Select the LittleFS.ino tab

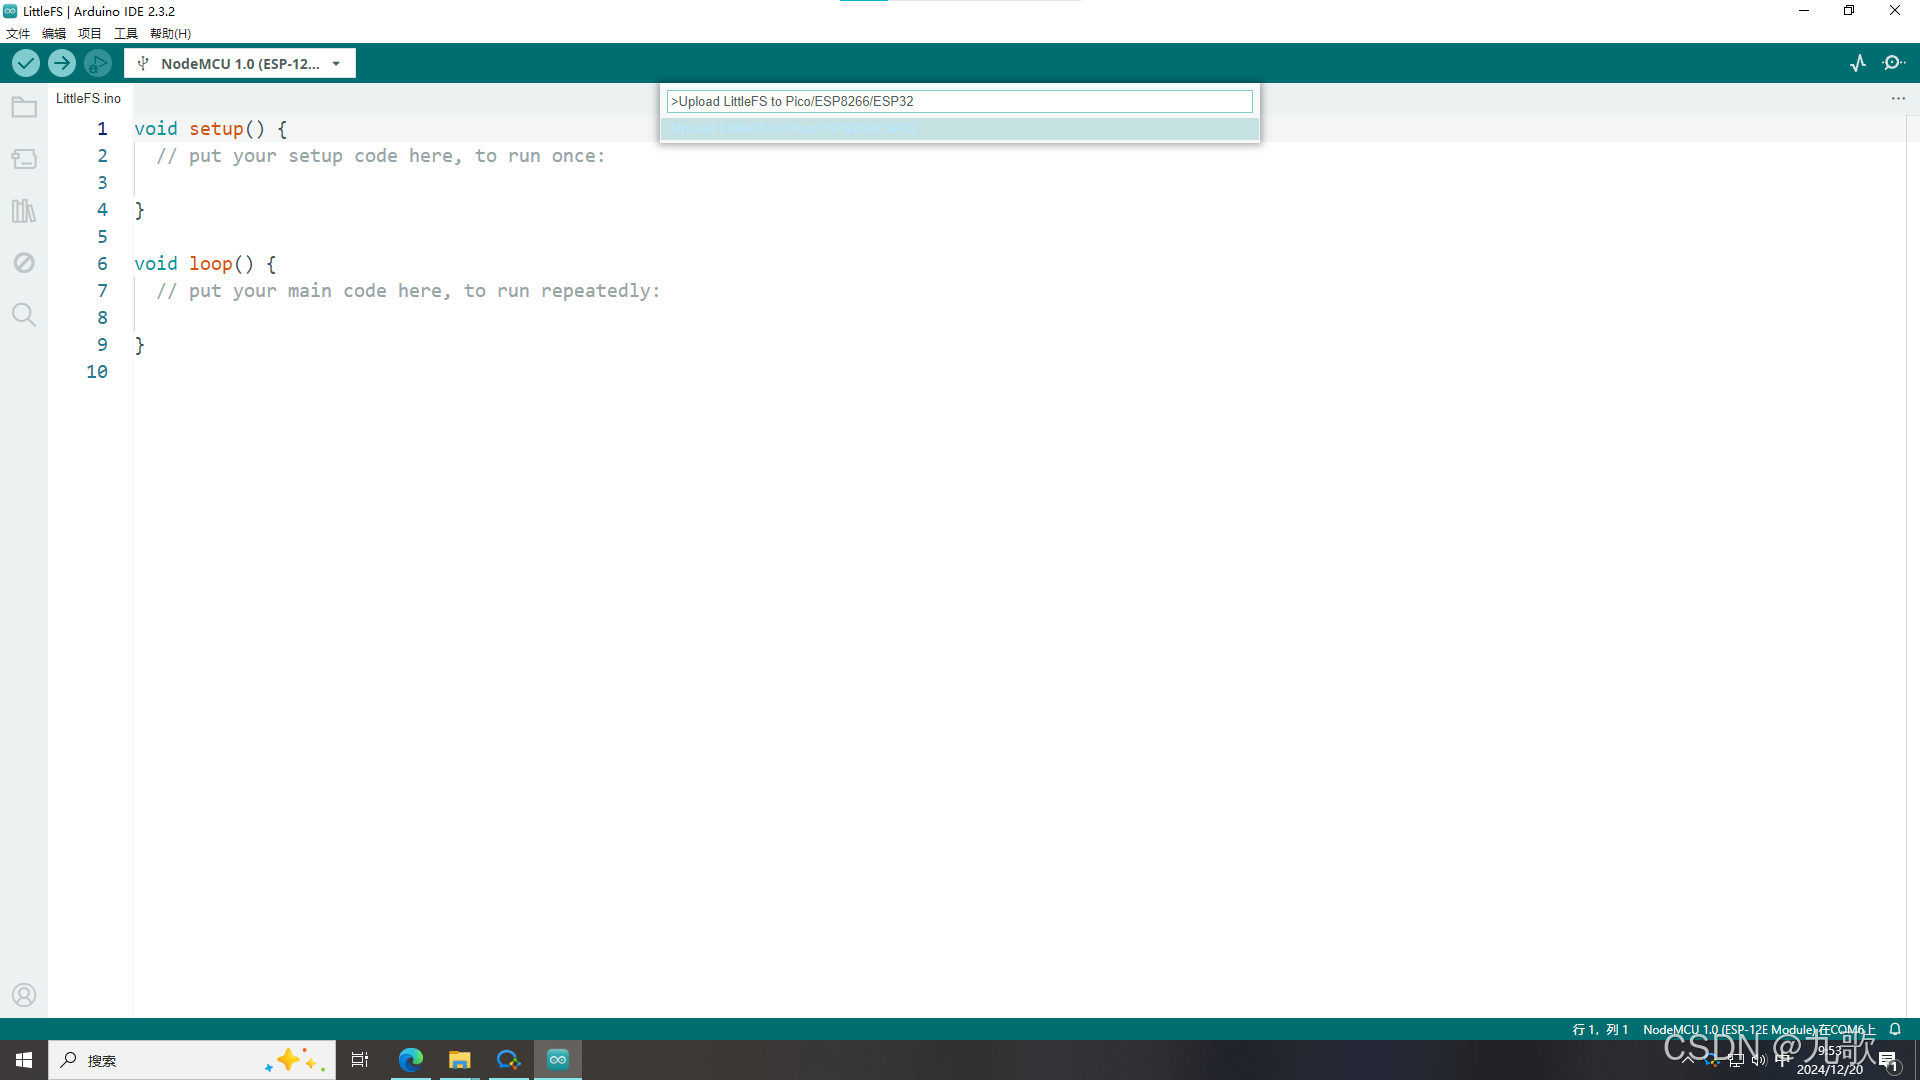pos(89,98)
